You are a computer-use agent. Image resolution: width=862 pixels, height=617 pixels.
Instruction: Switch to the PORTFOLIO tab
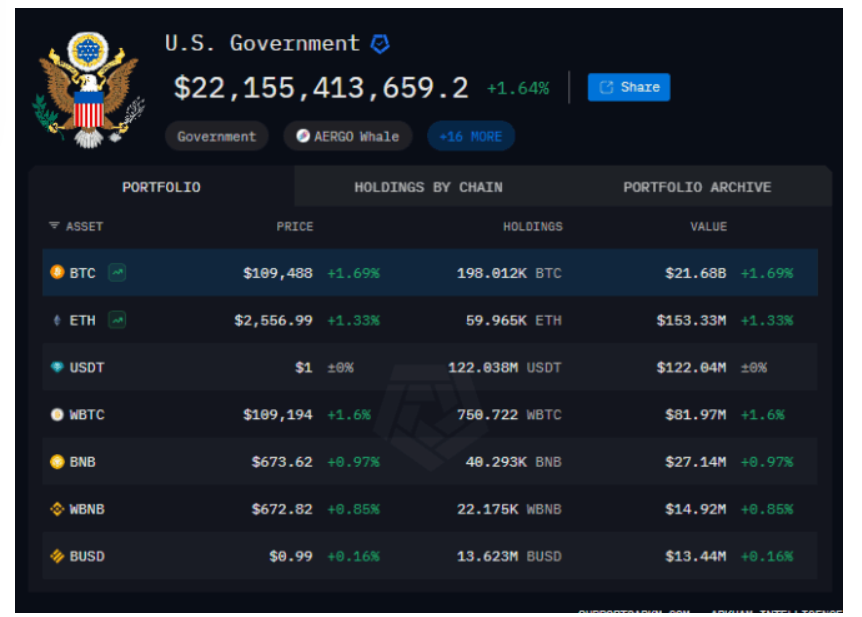click(161, 187)
